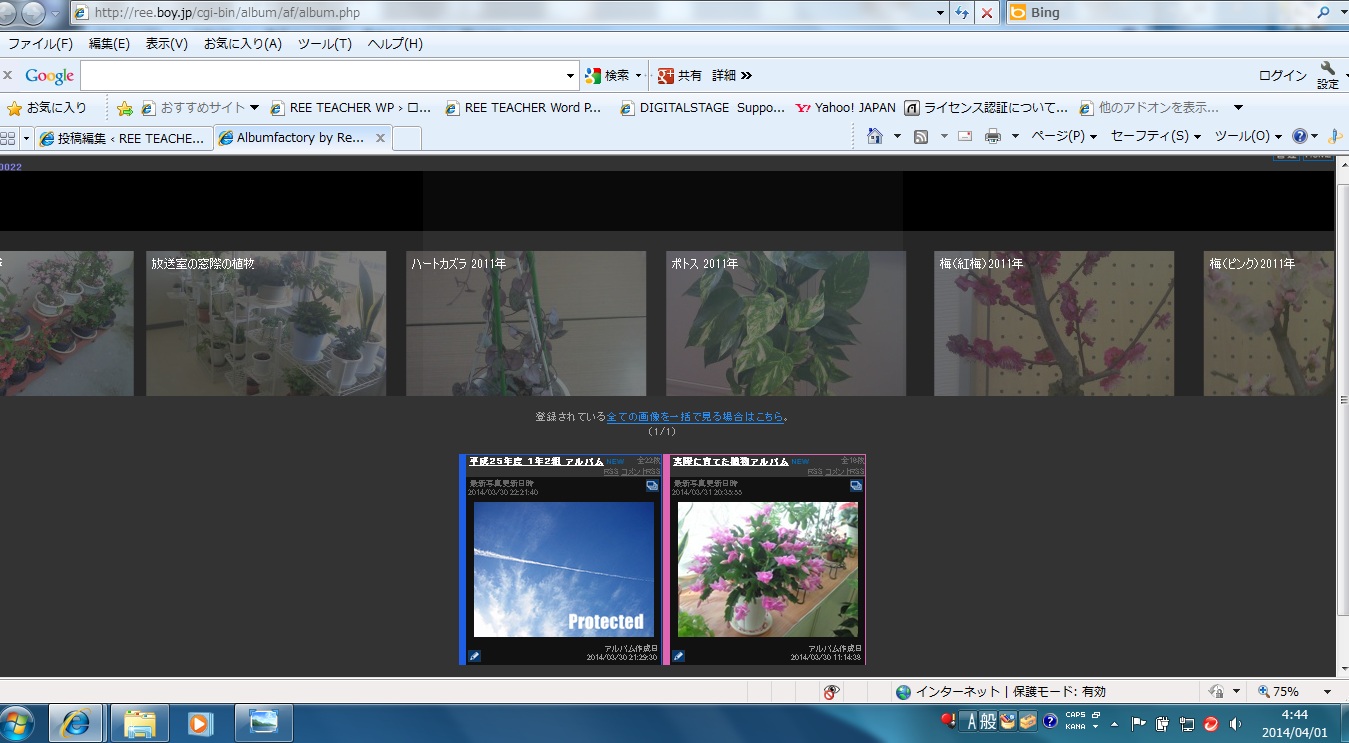Expand the ページ(P) dropdown menu
Screen dimensions: 1349x743
(x=1064, y=136)
